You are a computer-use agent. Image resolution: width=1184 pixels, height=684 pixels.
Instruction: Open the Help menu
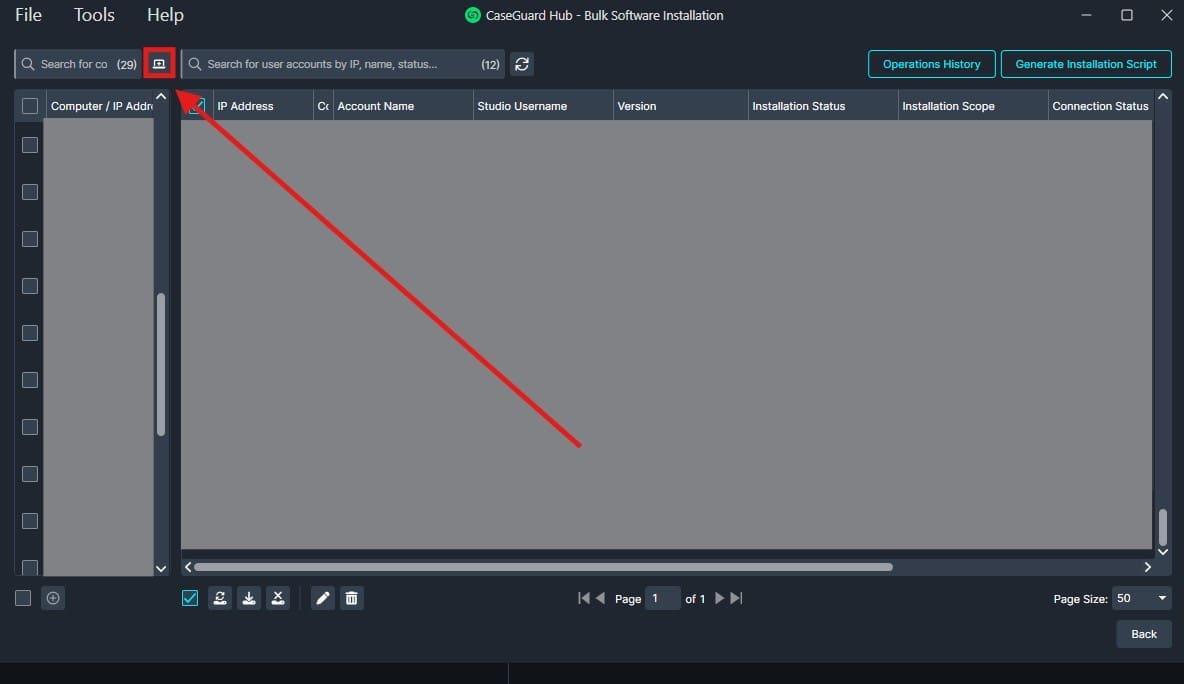click(x=165, y=15)
